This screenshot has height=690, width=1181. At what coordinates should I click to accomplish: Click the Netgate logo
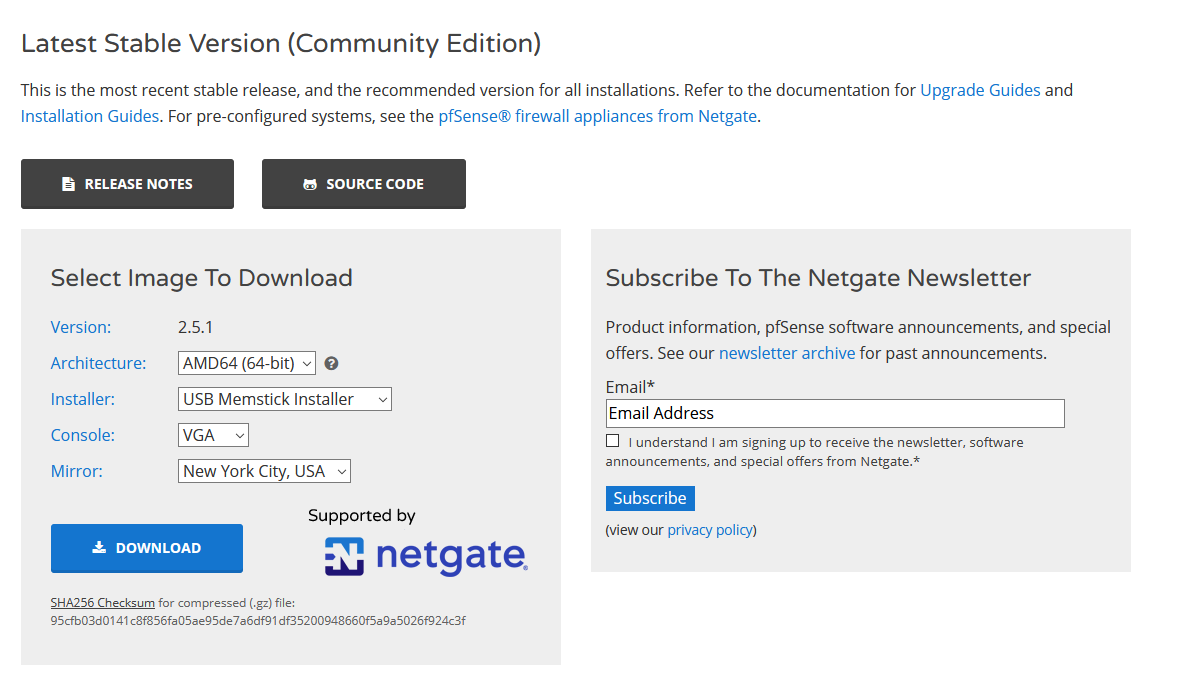click(426, 557)
